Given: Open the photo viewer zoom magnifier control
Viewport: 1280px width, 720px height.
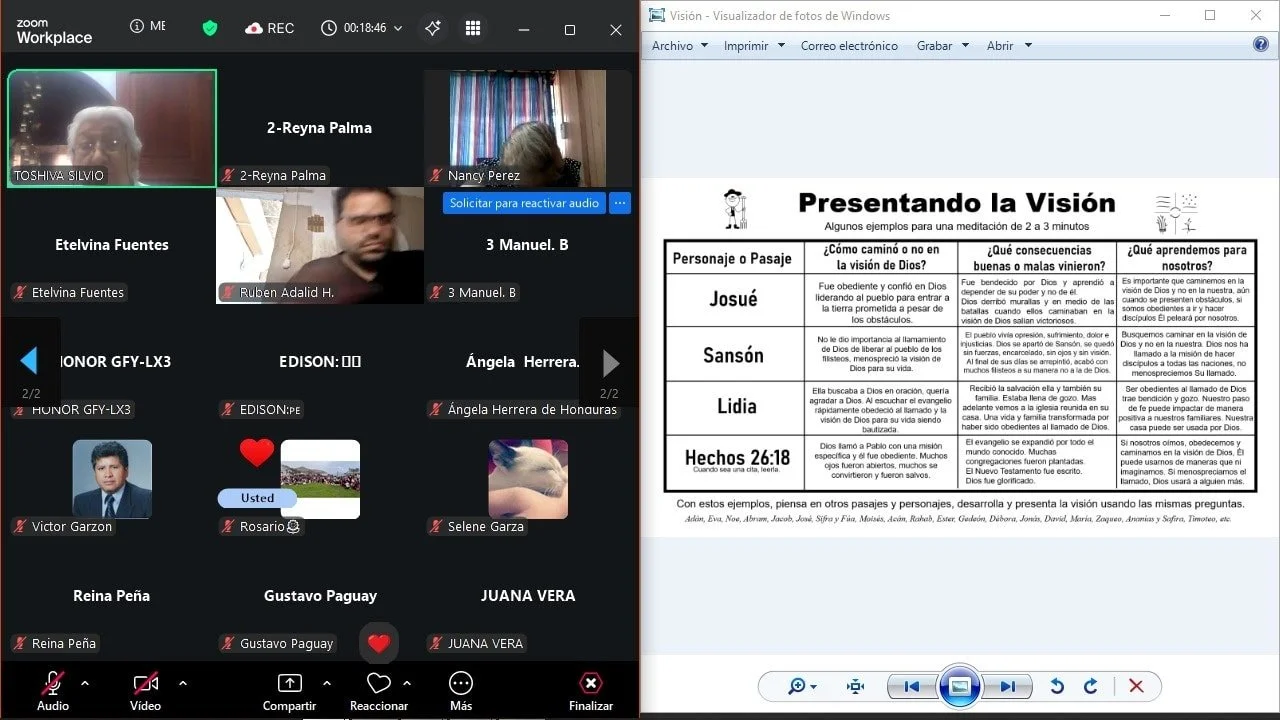Looking at the screenshot, I should tap(802, 686).
